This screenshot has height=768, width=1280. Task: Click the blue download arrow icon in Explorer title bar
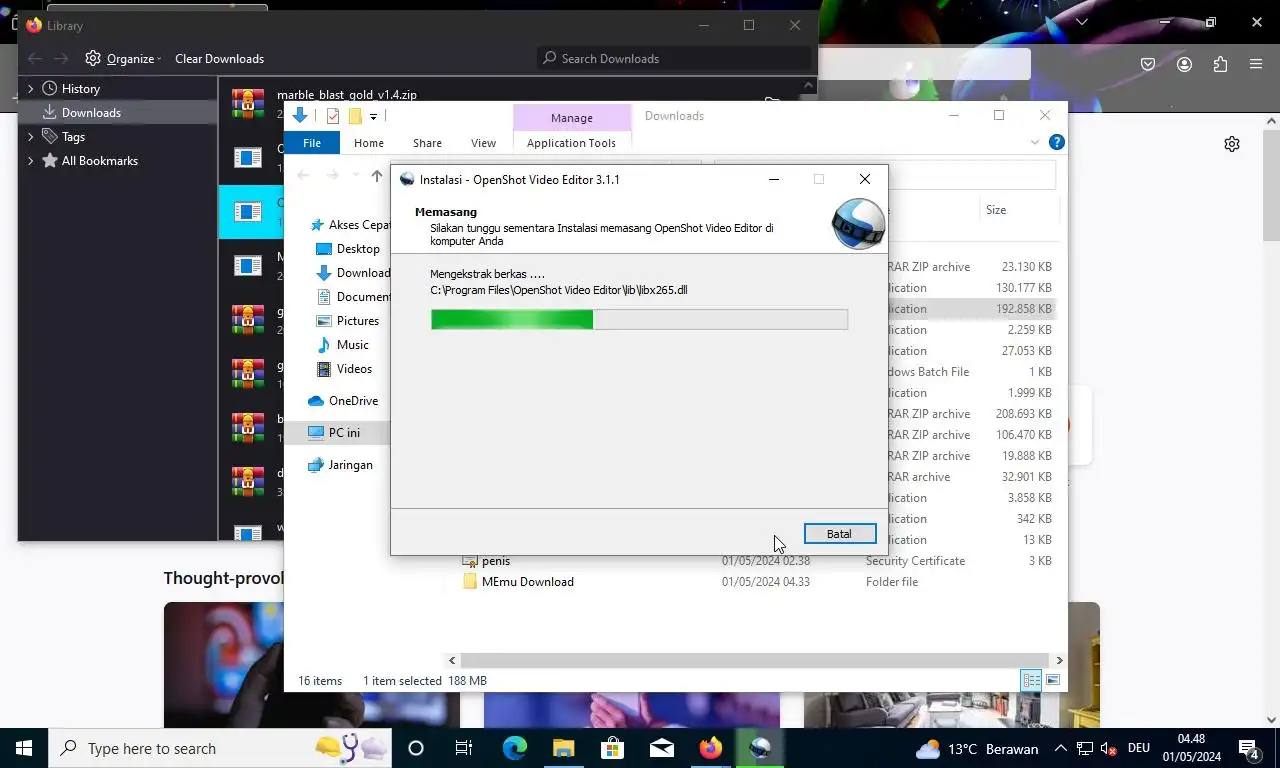pyautogui.click(x=300, y=116)
